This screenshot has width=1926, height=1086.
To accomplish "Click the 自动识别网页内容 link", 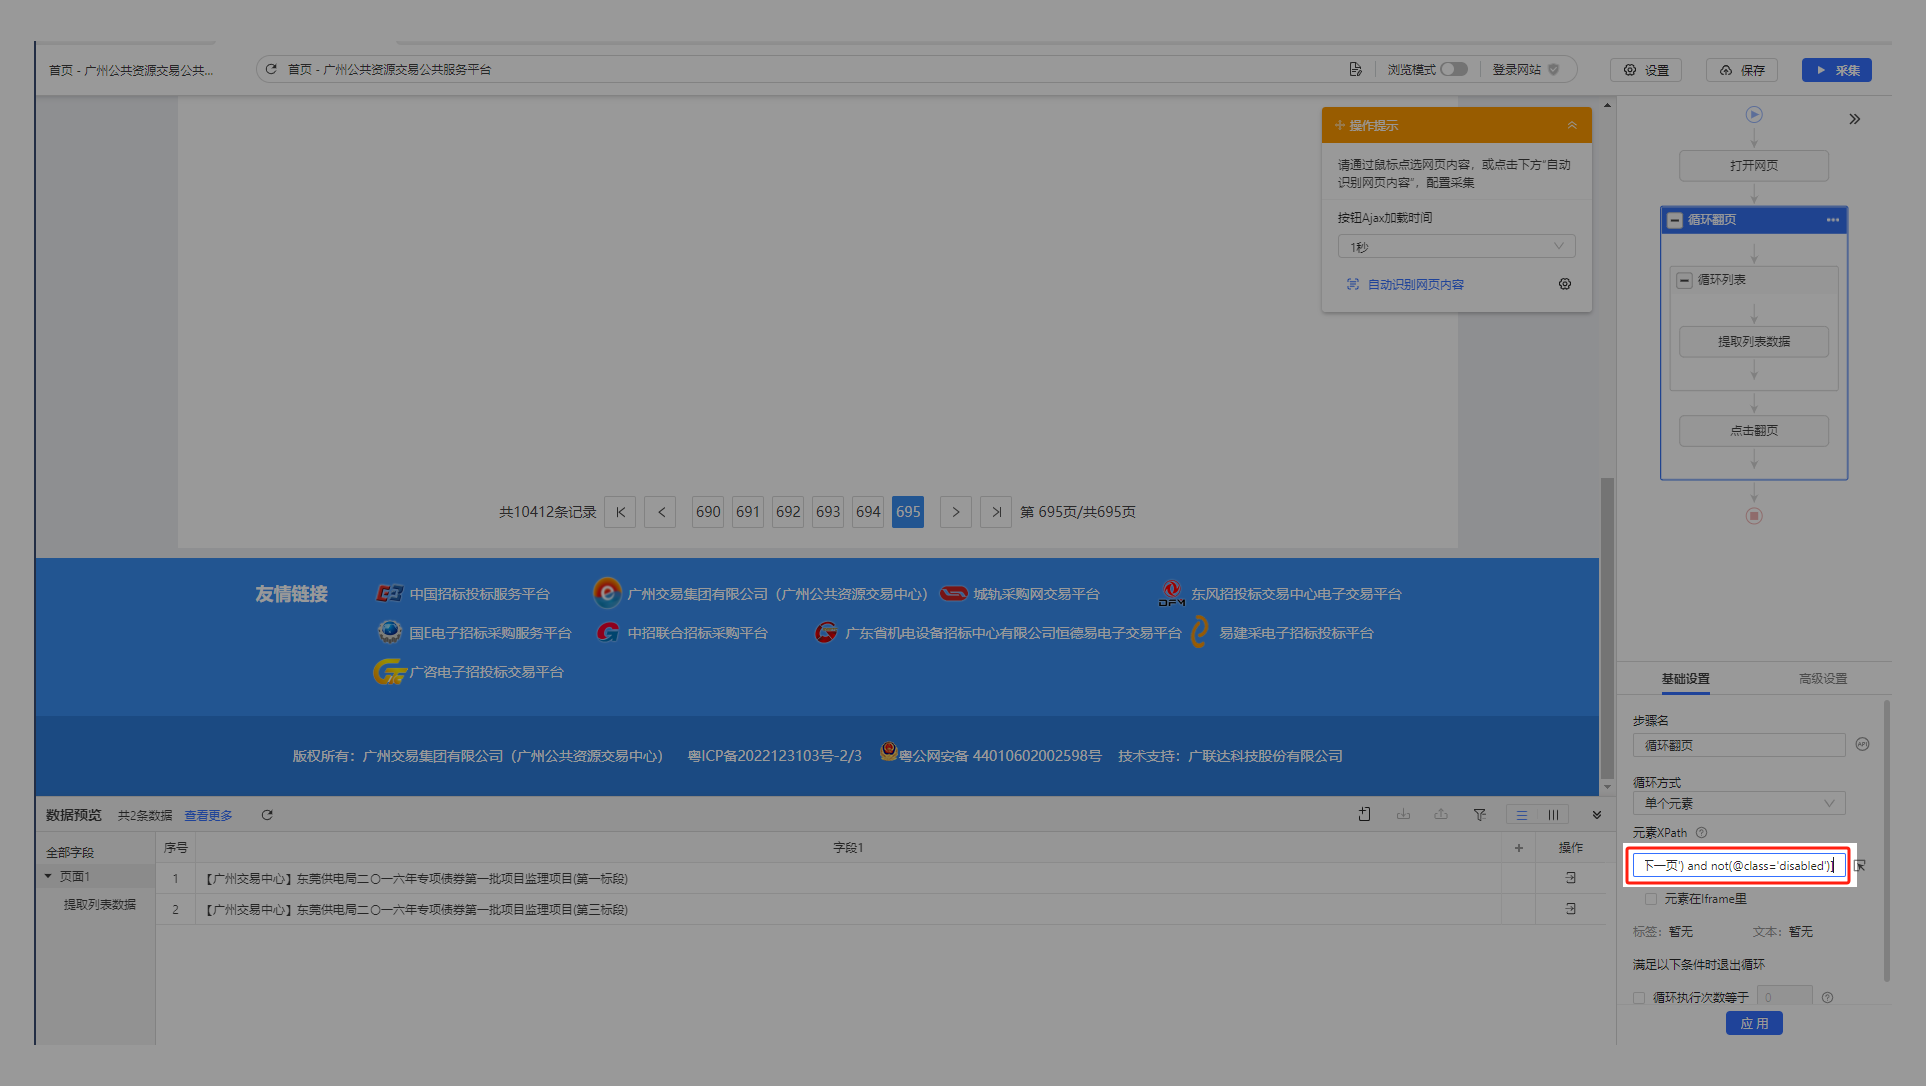I will [x=1415, y=285].
